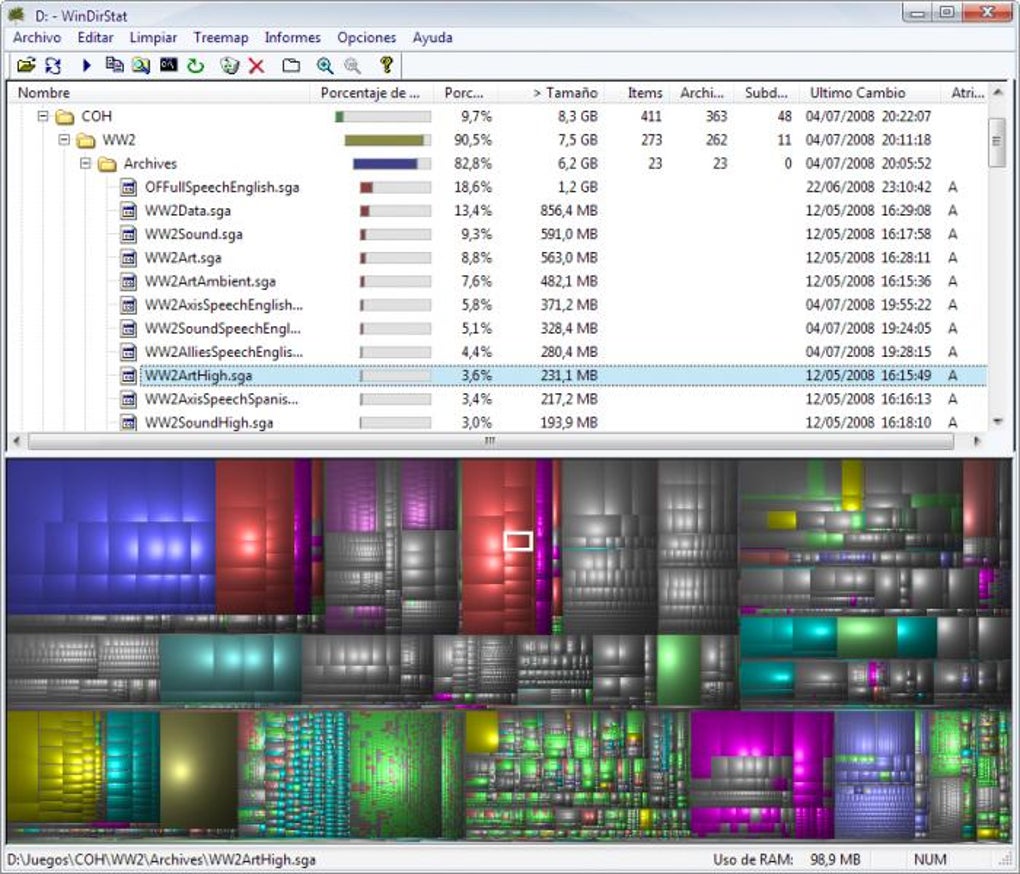The image size is (1020, 874).
Task: Select the WW2AlliesSpeechEnglis... row
Action: 498,352
